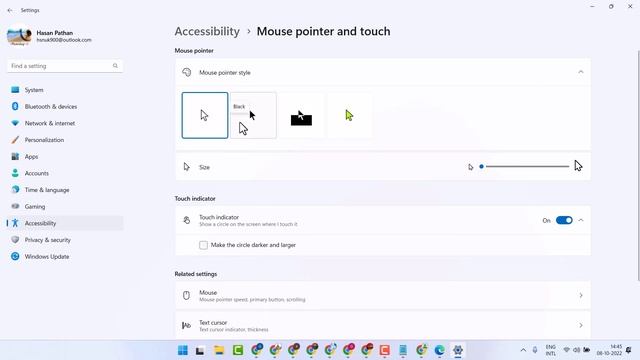640x360 pixels.
Task: Click the Accessibility stick-figure icon in the sidebar
Action: [x=15, y=223]
